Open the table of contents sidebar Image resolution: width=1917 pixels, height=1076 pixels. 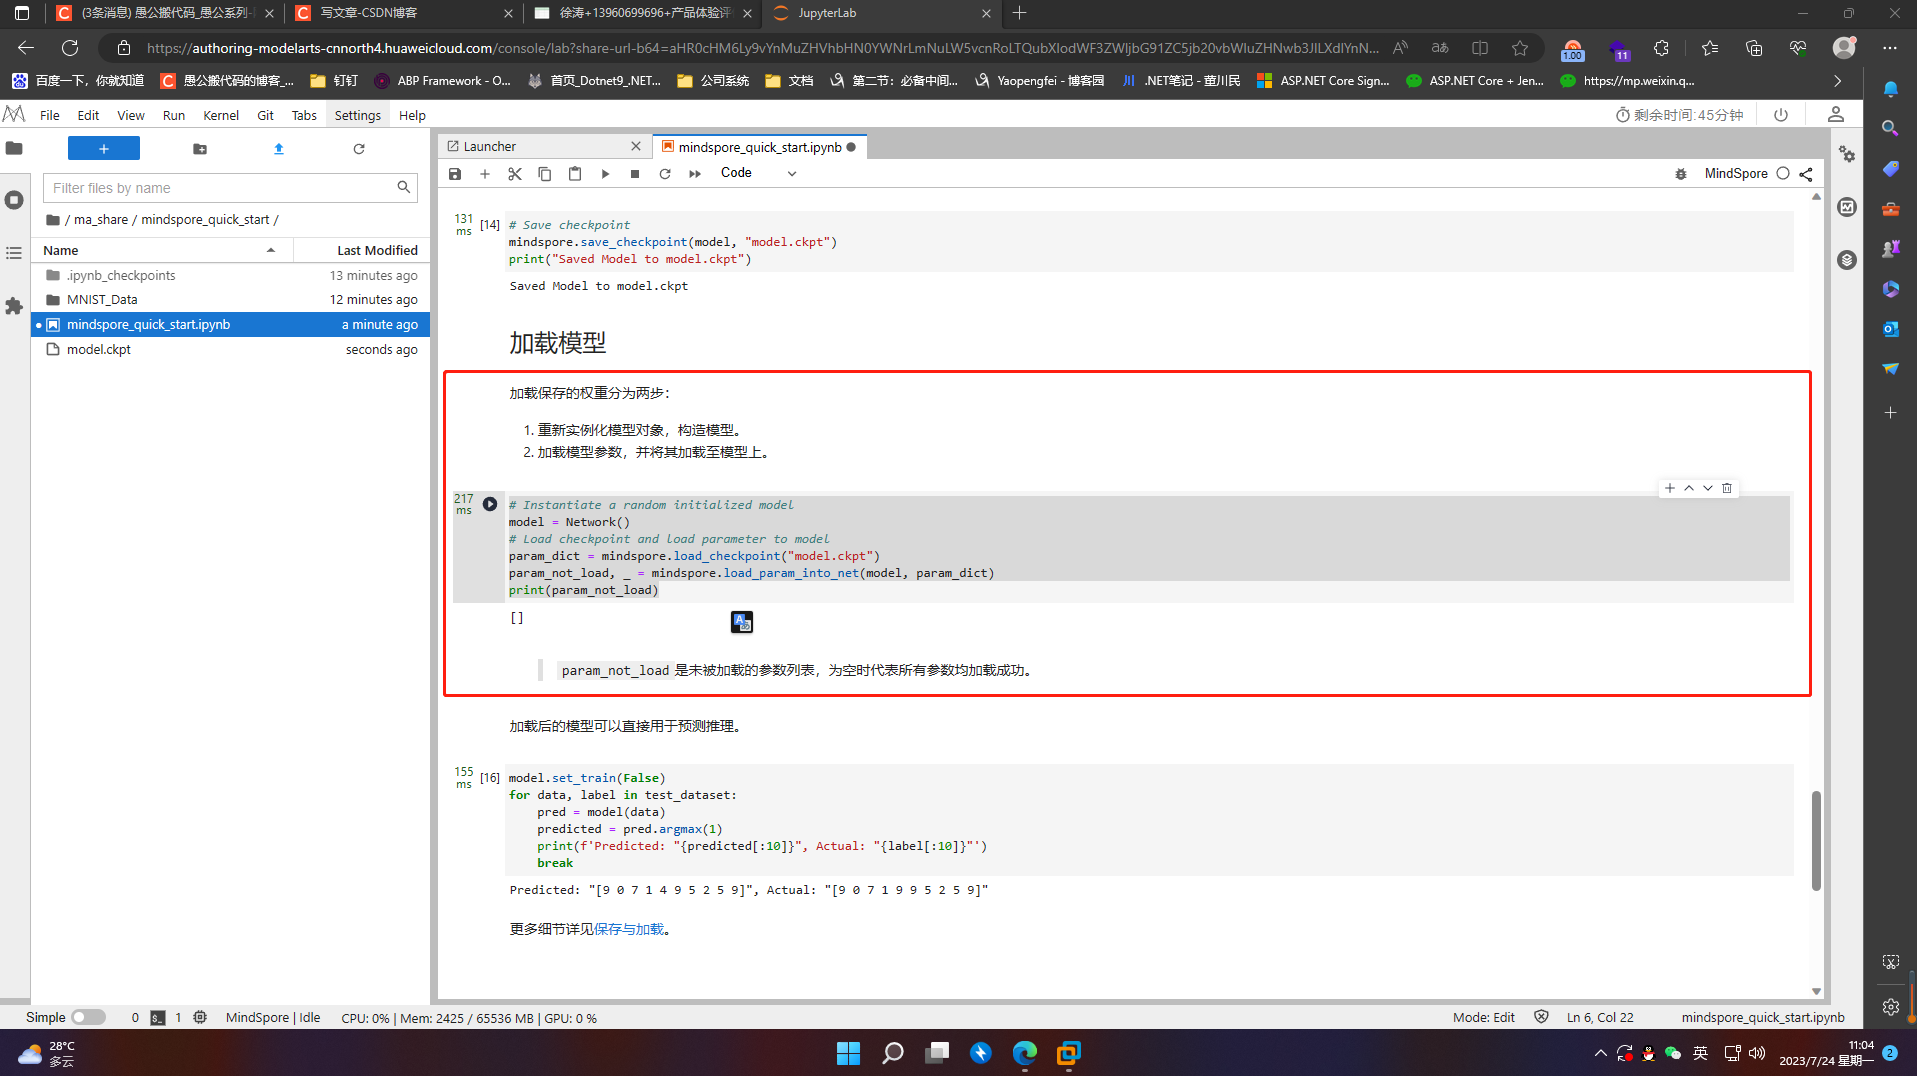[14, 253]
